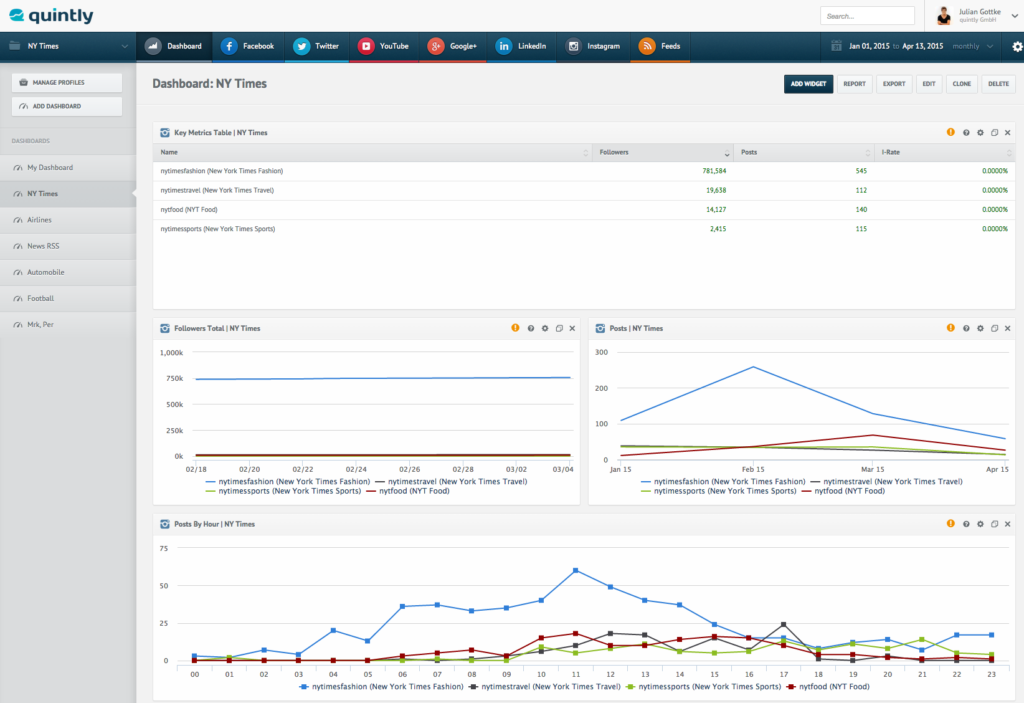Viewport: 1024px width, 703px height.
Task: Click the ADD WIDGET button
Action: point(808,84)
